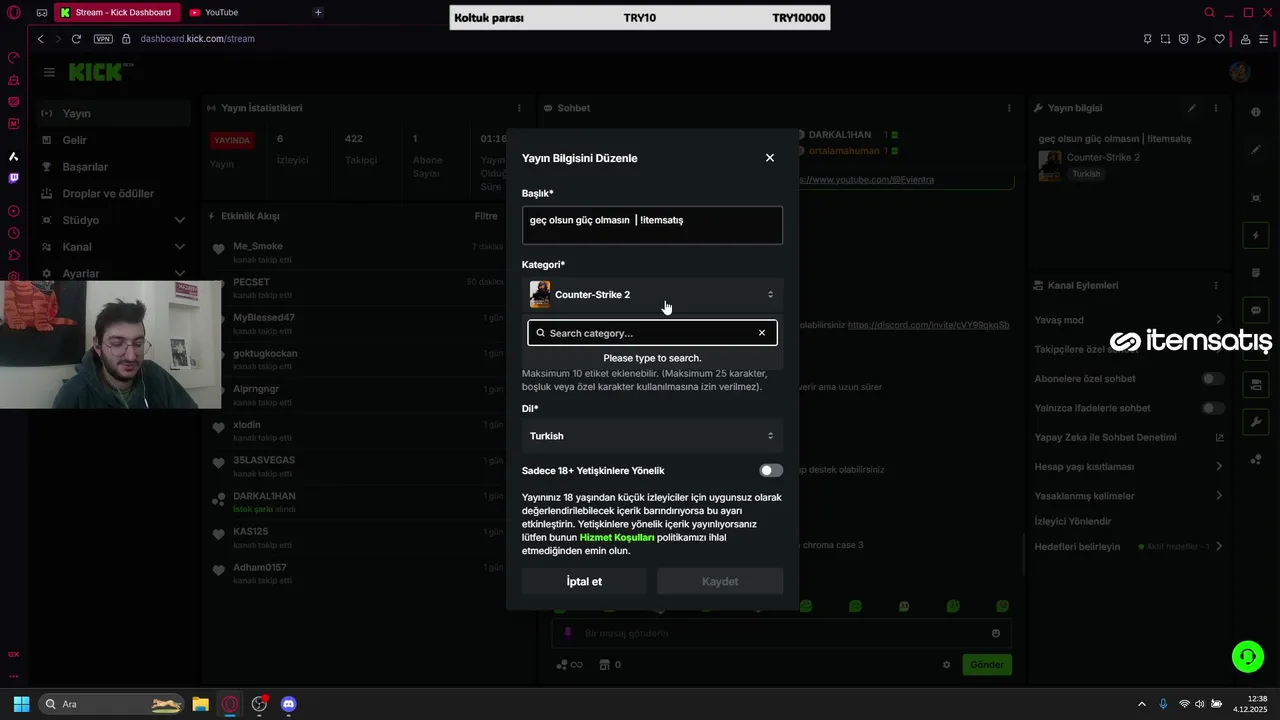Image resolution: width=1280 pixels, height=720 pixels.
Task: Select pencil icon in right widget rail
Action: [1256, 150]
